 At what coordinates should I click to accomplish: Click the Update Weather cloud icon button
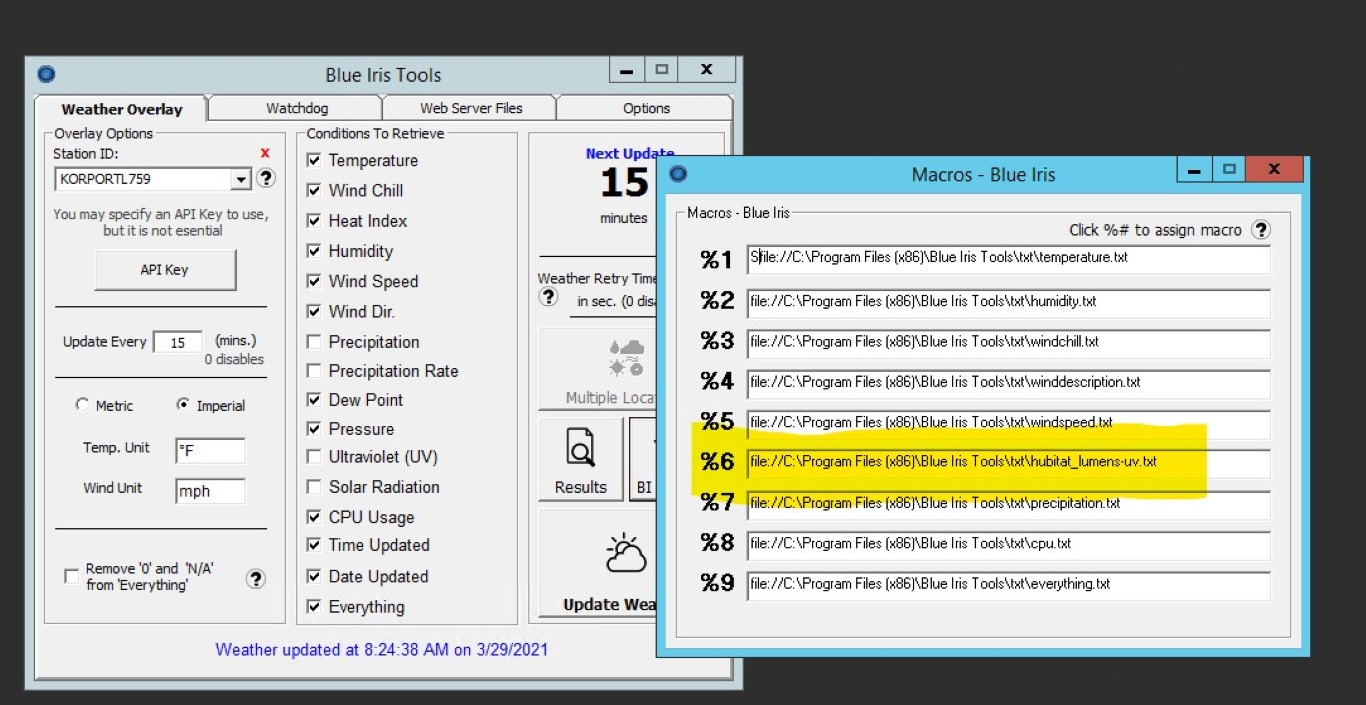(x=626, y=553)
